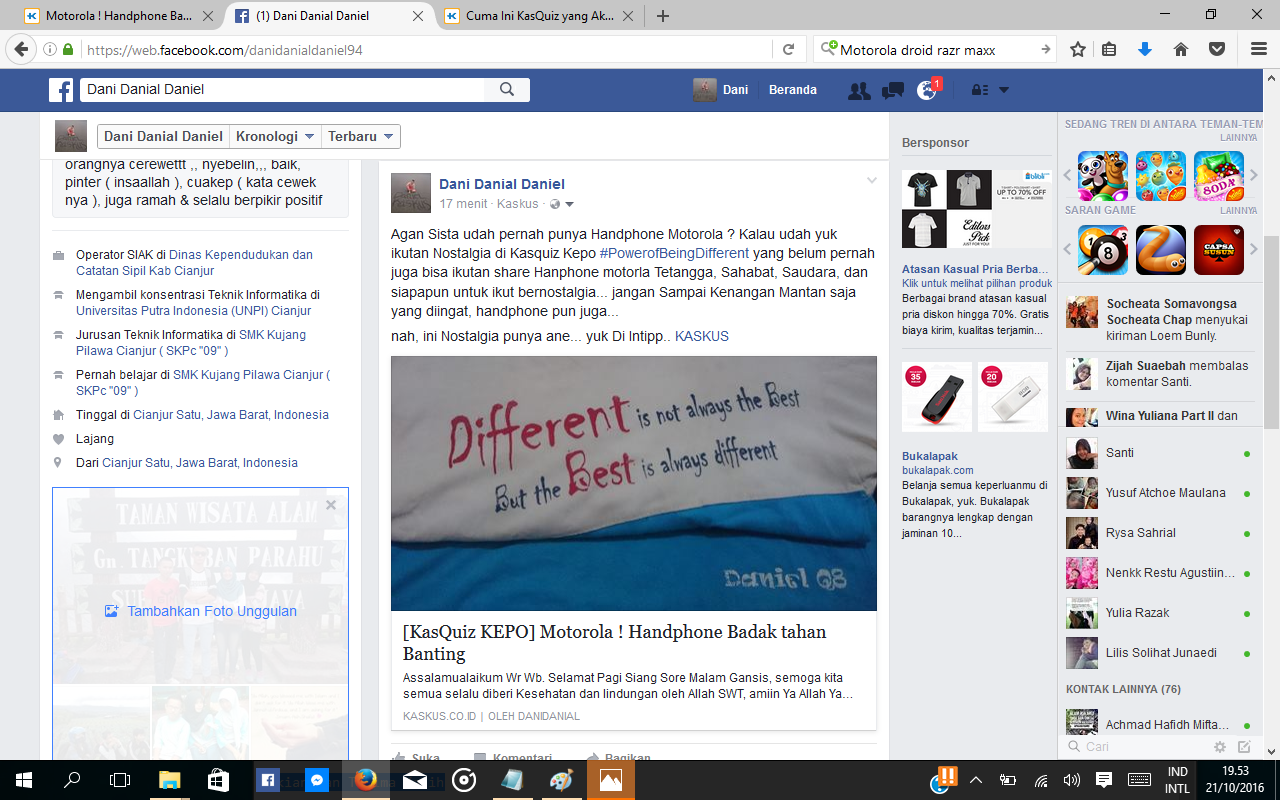Open notifications globe icon with red badge

point(927,90)
